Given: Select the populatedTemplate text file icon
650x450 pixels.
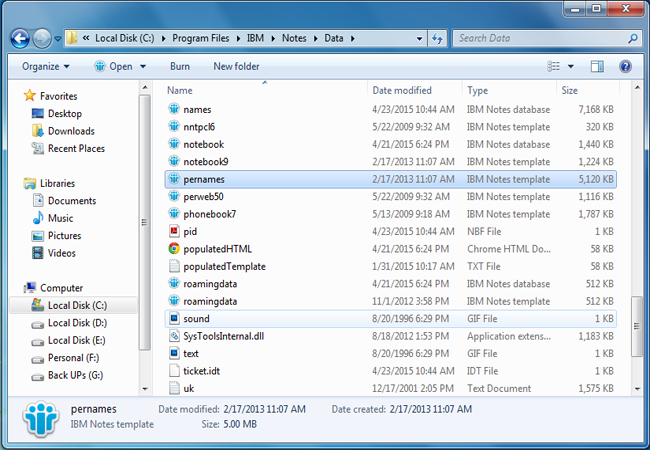Looking at the screenshot, I should click(x=174, y=266).
